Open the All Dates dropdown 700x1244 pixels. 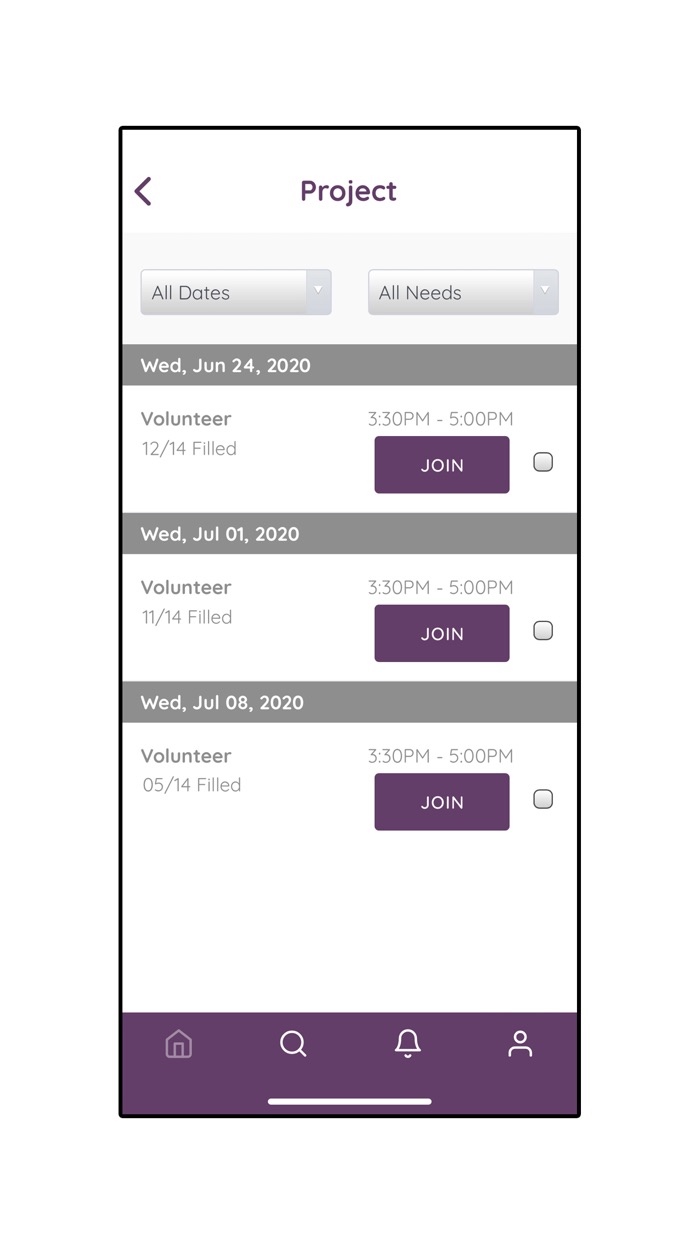[224, 293]
